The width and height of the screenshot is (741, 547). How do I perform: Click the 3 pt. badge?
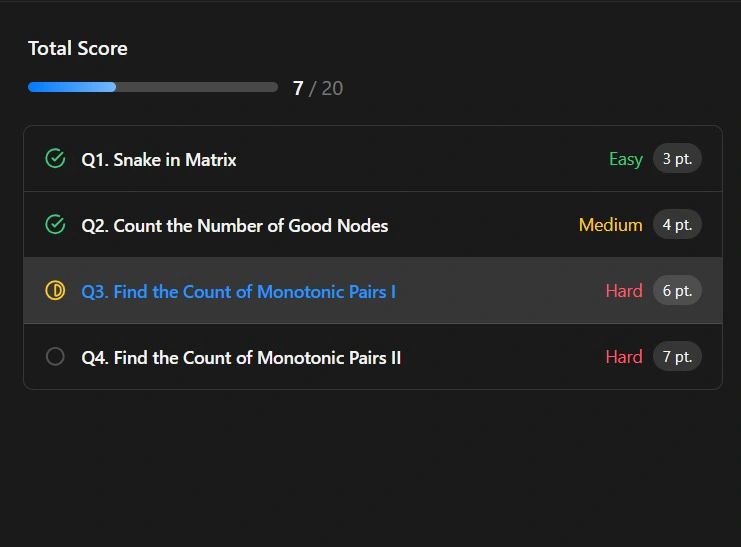[677, 158]
